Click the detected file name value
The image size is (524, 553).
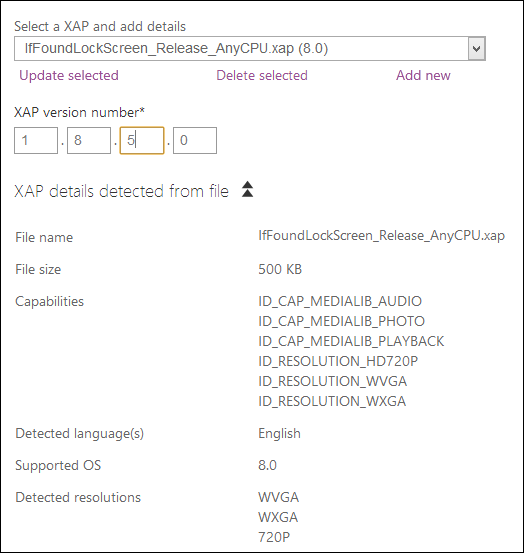[x=382, y=236]
